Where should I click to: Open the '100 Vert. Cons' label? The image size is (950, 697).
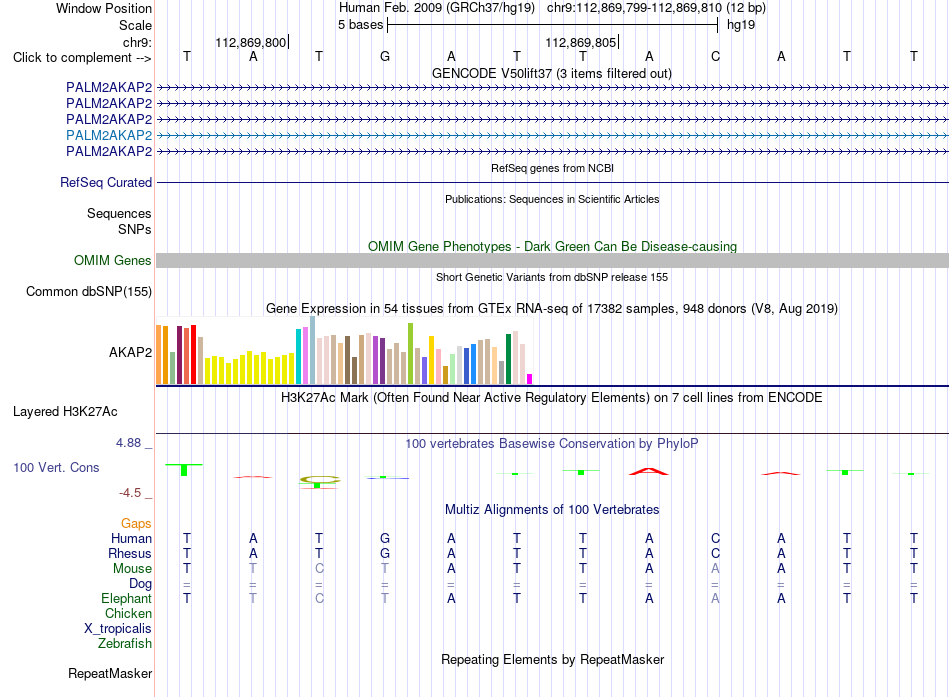pos(56,467)
